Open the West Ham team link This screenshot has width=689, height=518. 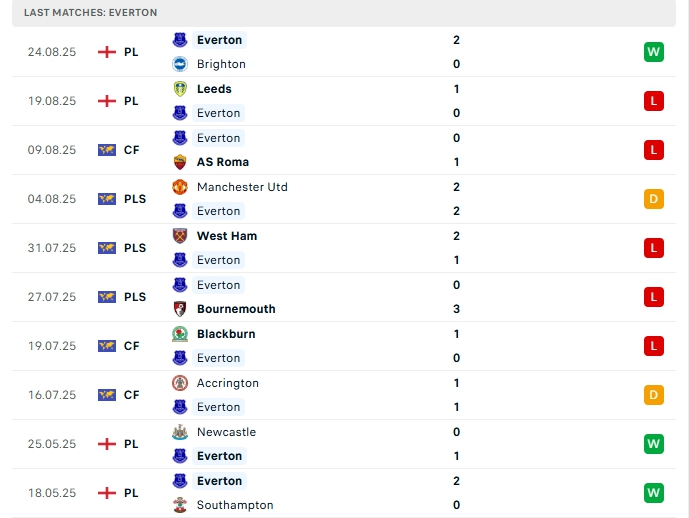[227, 236]
